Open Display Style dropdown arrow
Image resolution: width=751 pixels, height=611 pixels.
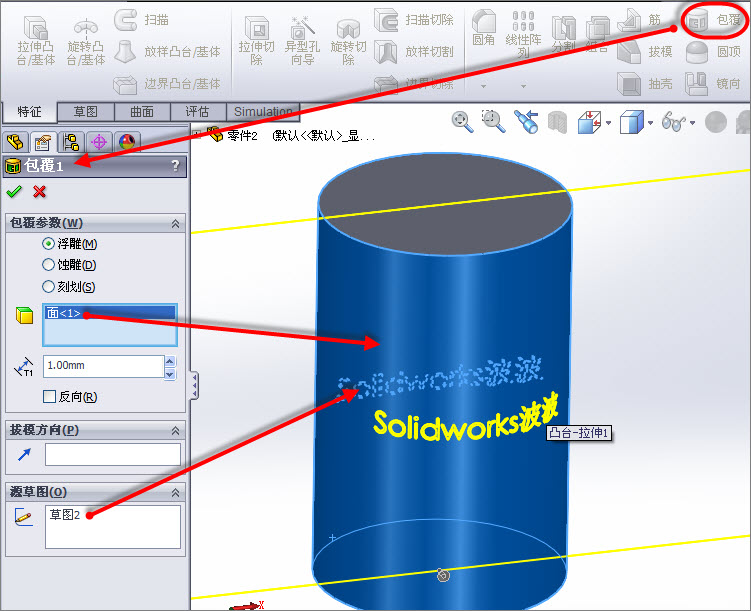pyautogui.click(x=650, y=123)
